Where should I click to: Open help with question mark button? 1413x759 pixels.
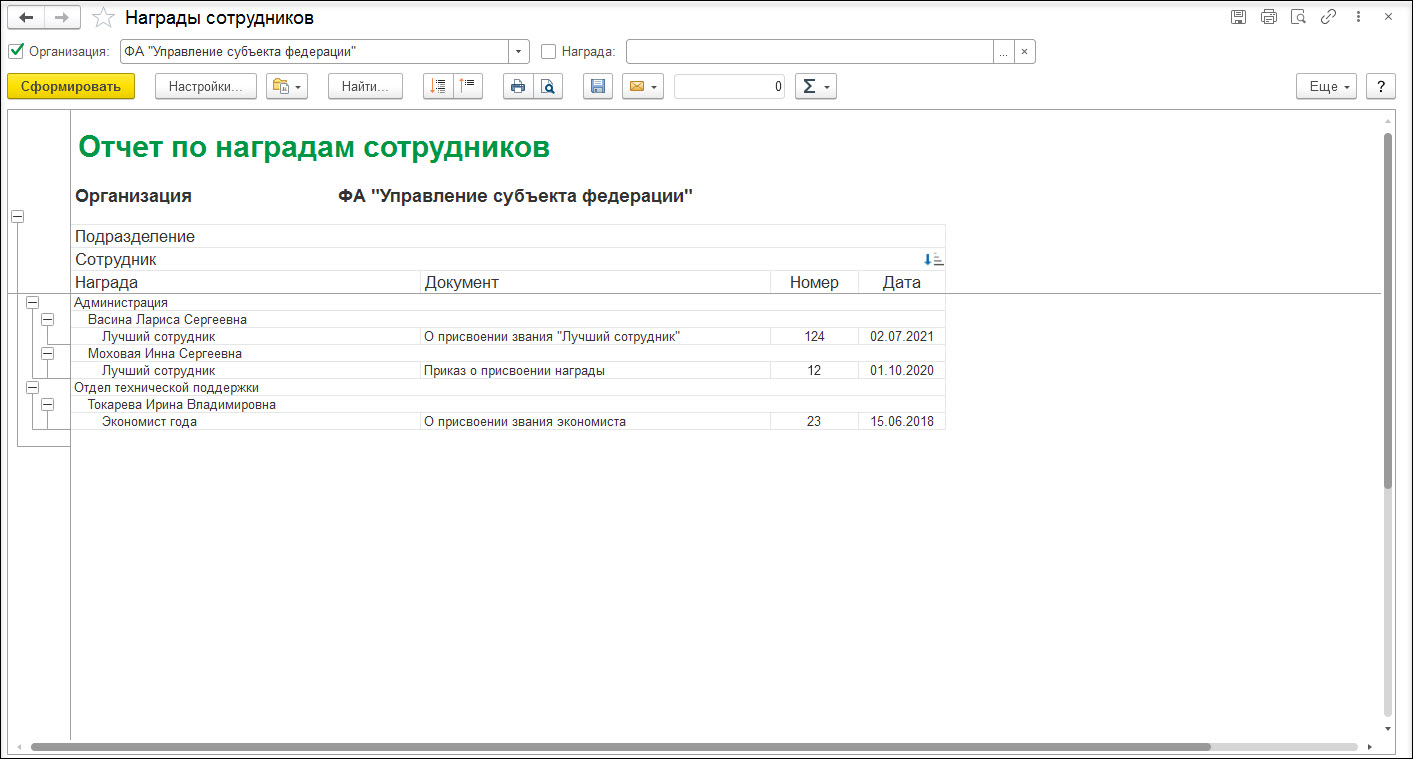[1381, 87]
